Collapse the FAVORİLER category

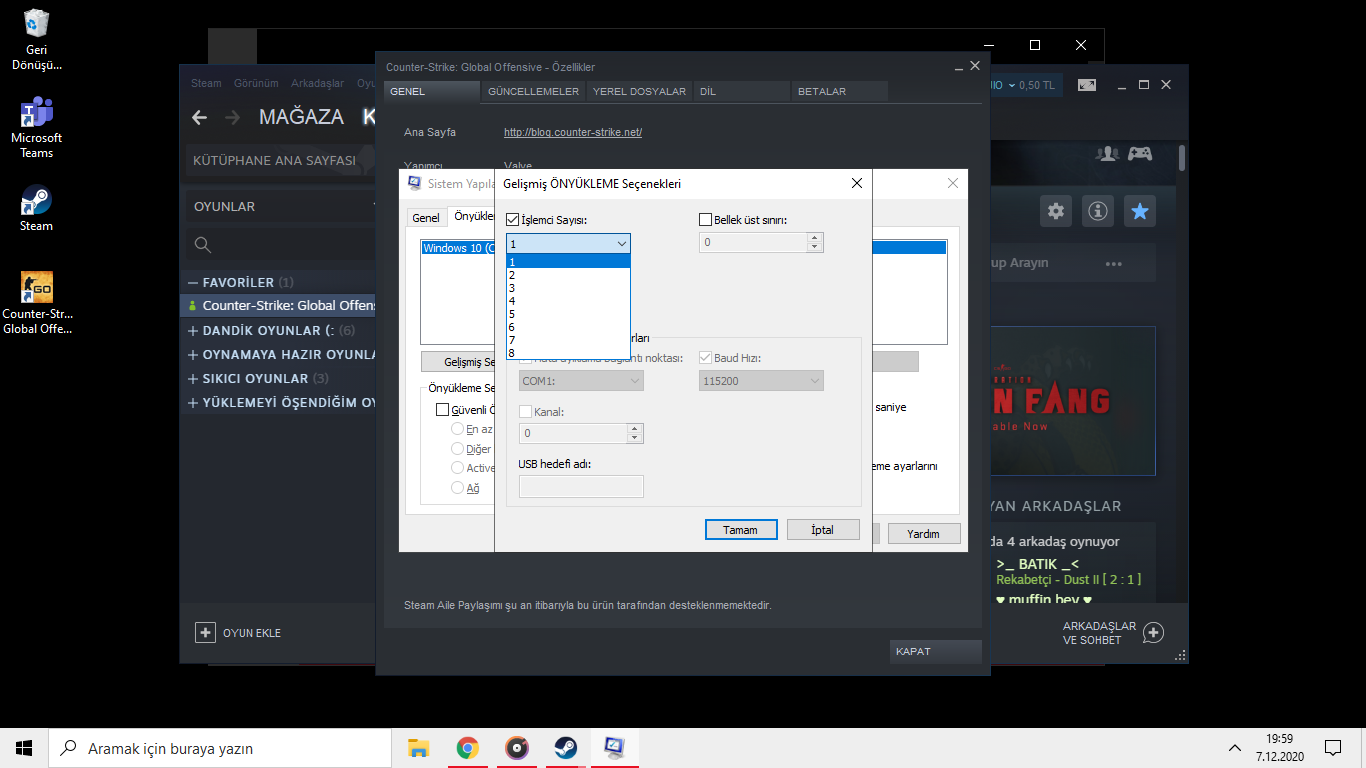click(x=194, y=283)
